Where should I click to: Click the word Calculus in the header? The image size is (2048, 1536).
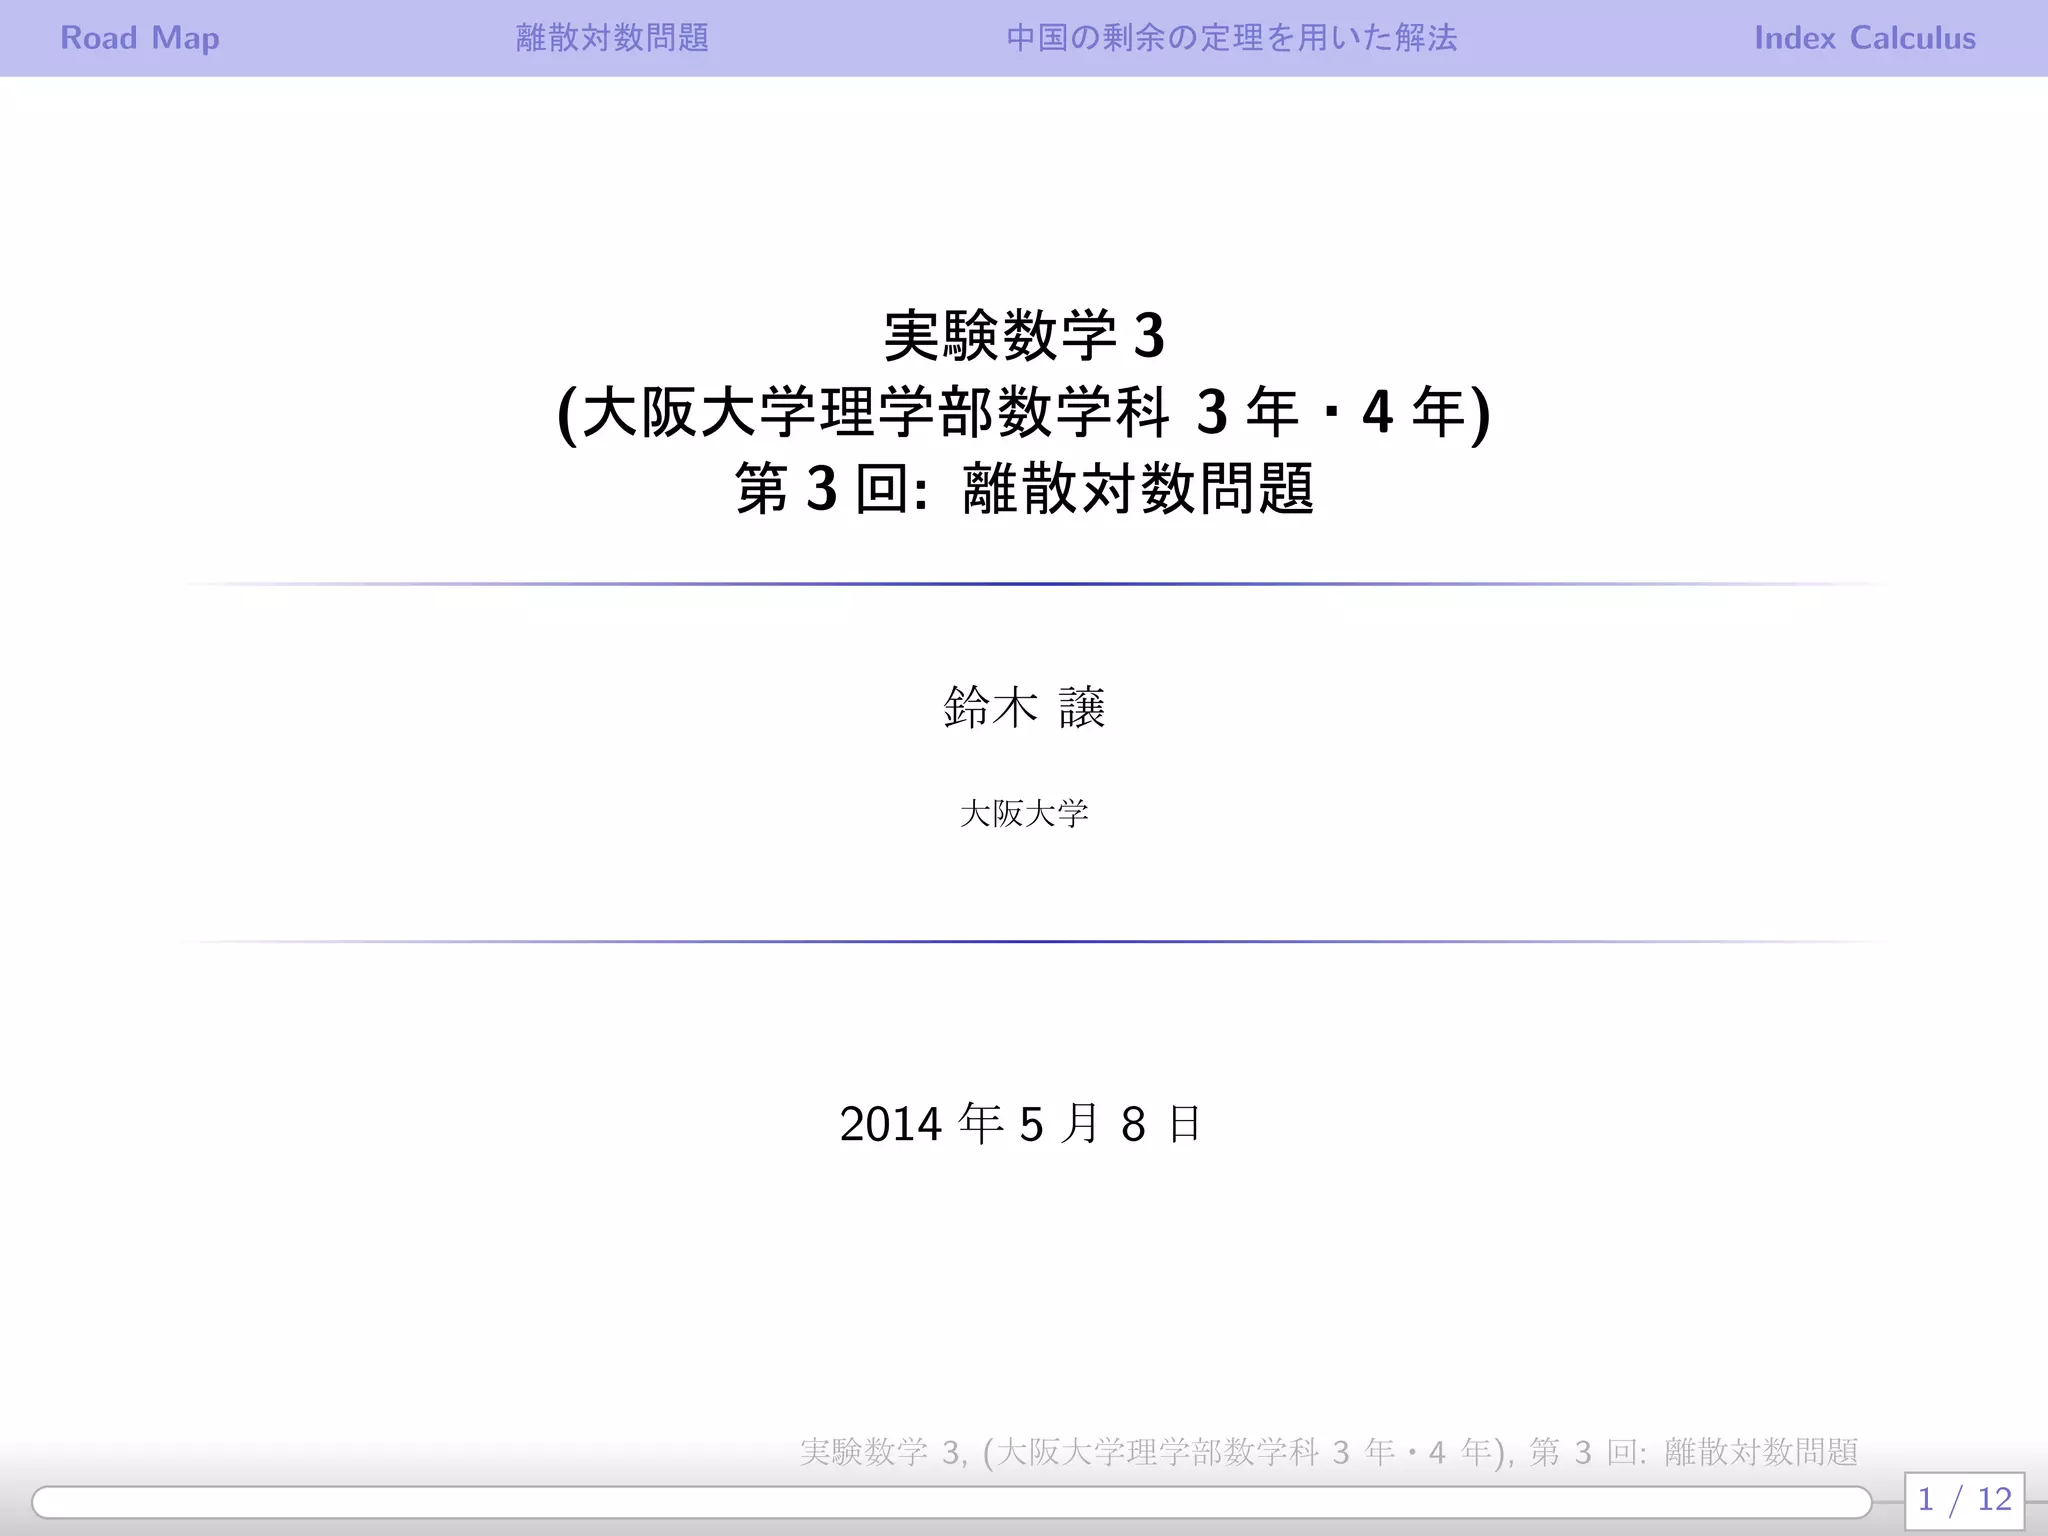1912,38
